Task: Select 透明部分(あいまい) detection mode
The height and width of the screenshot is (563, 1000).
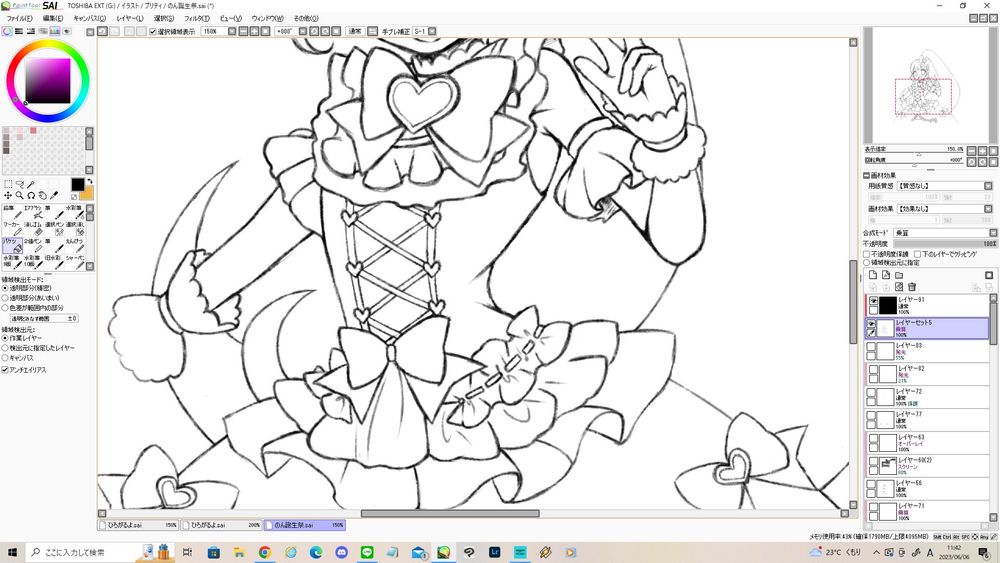Action: point(5,298)
